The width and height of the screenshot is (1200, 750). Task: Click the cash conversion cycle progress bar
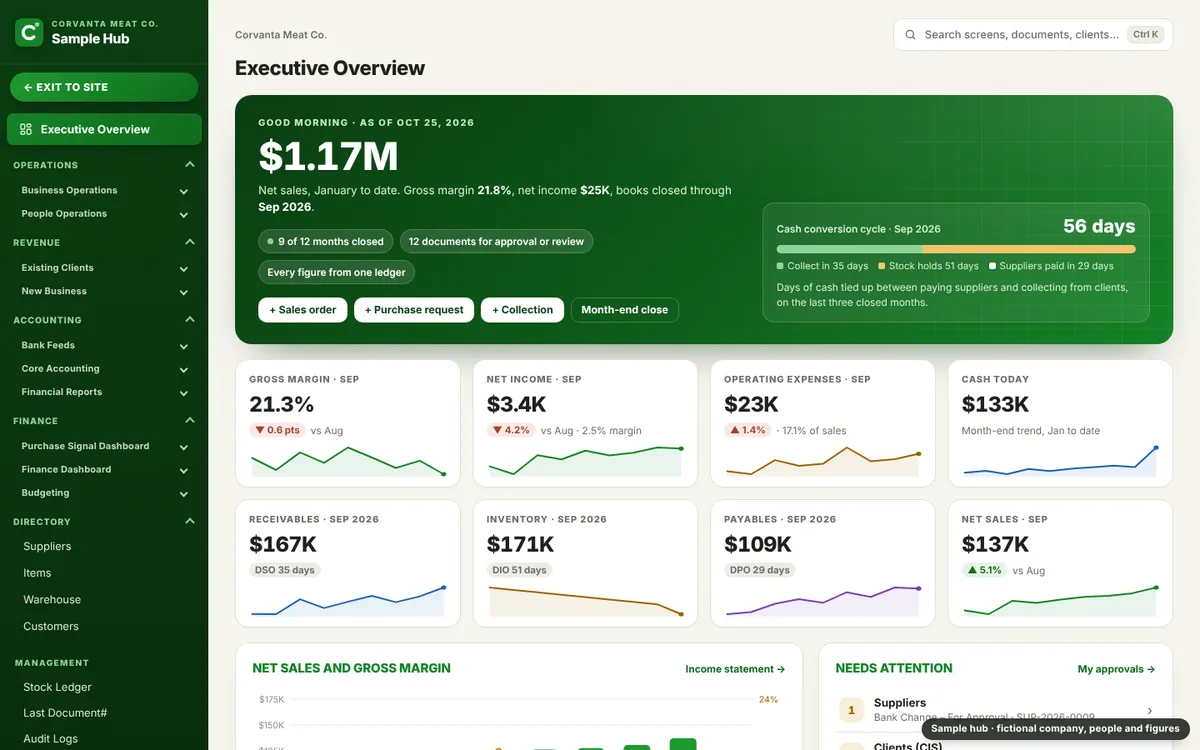(x=956, y=249)
